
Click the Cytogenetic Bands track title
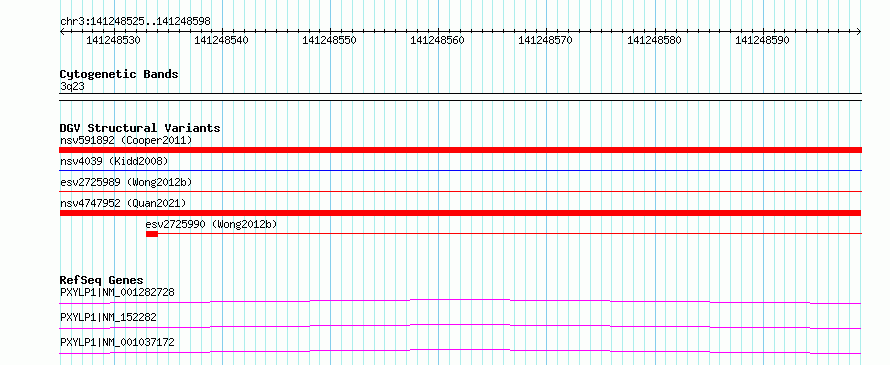[x=119, y=74]
